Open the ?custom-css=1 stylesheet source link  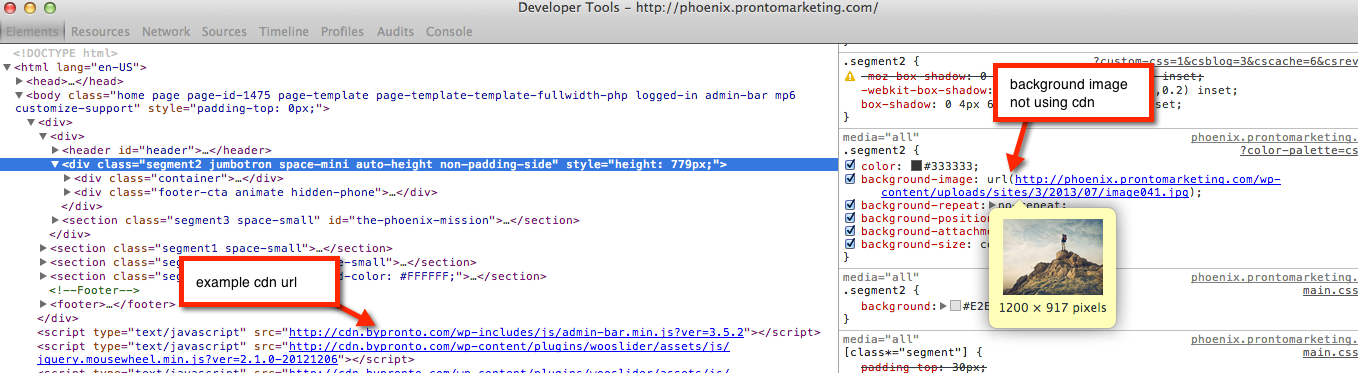click(x=1225, y=62)
